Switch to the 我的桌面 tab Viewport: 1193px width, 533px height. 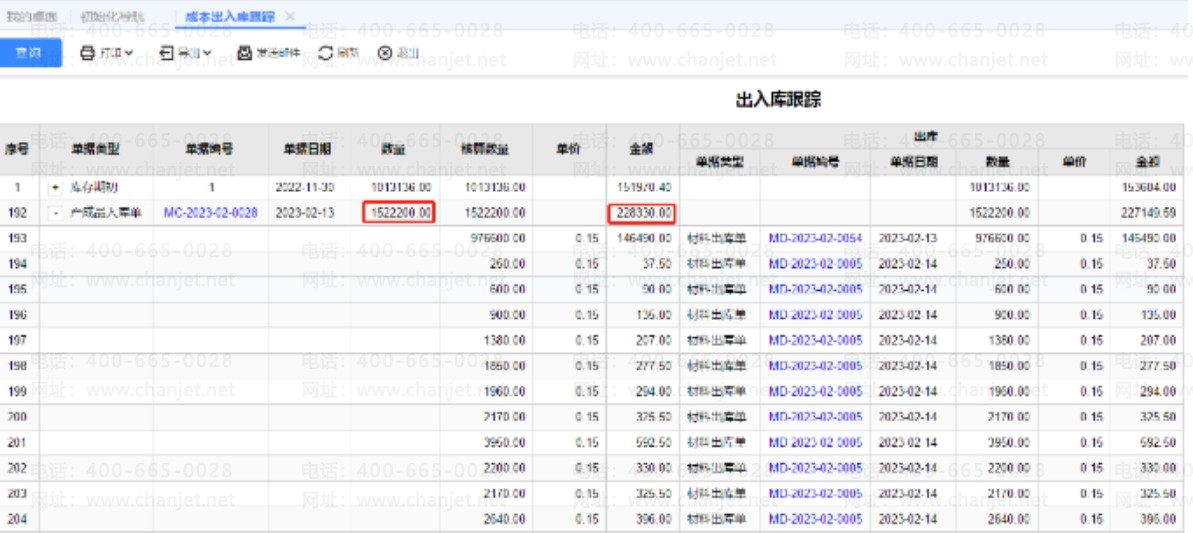click(x=31, y=16)
